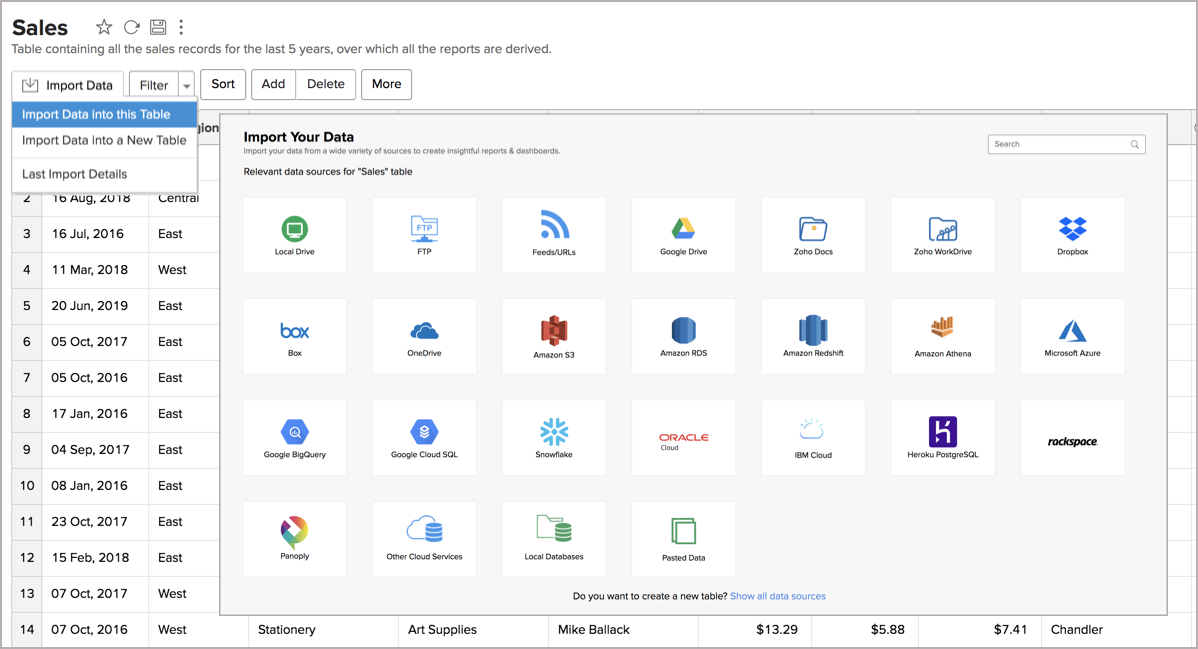1198x649 pixels.
Task: Select the Pasted Data option
Action: [683, 538]
